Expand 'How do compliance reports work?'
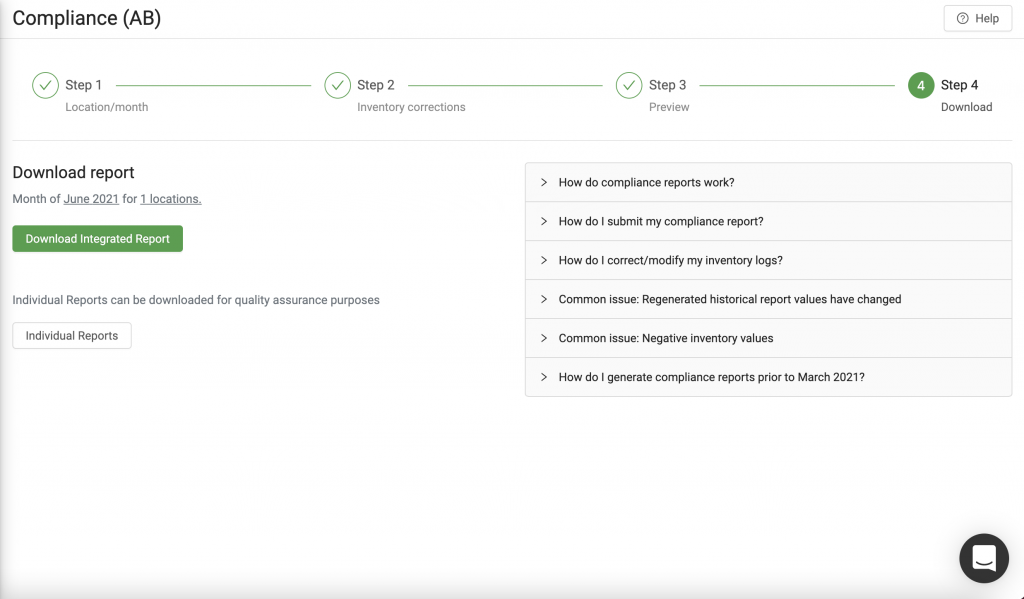The width and height of the screenshot is (1024, 599). click(x=769, y=182)
